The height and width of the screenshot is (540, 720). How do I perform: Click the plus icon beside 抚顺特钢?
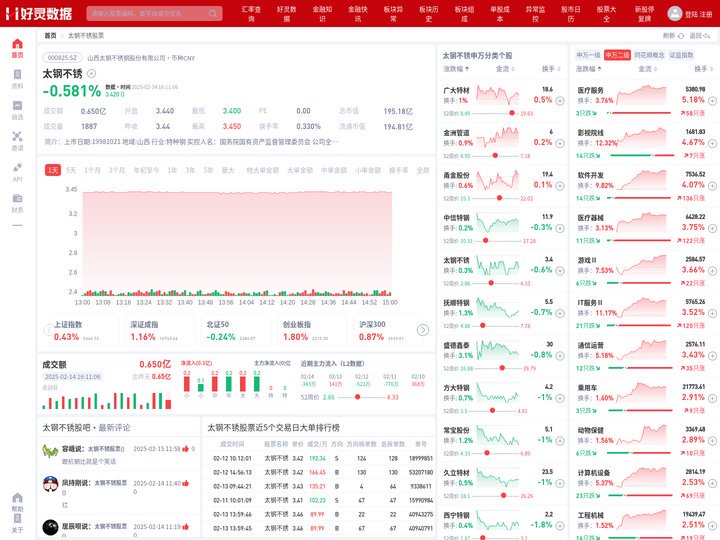click(560, 313)
